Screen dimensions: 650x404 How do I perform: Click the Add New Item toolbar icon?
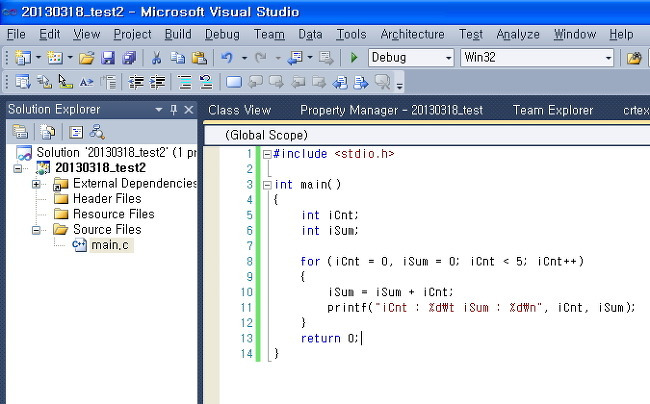point(54,58)
